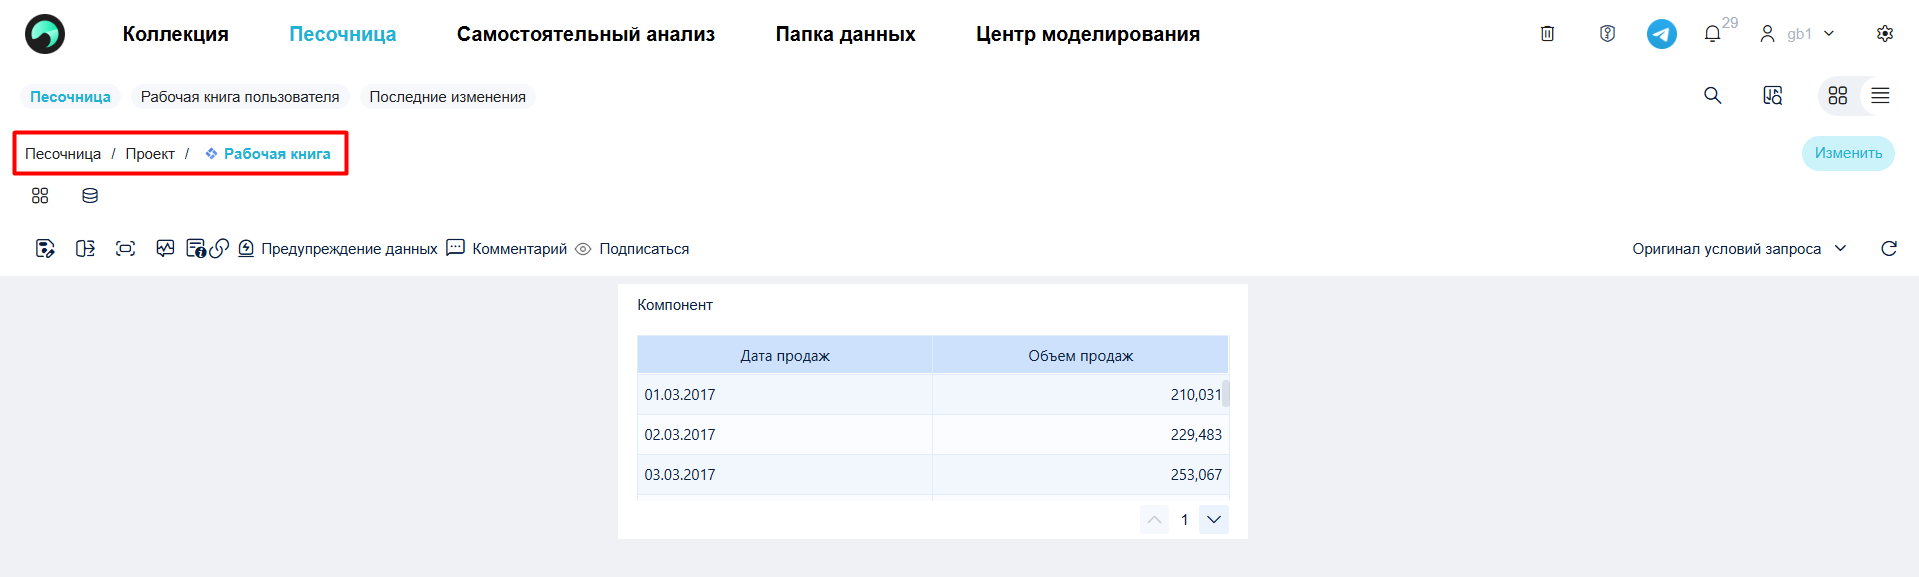Toggle the Подписаться eye option
This screenshot has width=1919, height=577.
(x=632, y=249)
